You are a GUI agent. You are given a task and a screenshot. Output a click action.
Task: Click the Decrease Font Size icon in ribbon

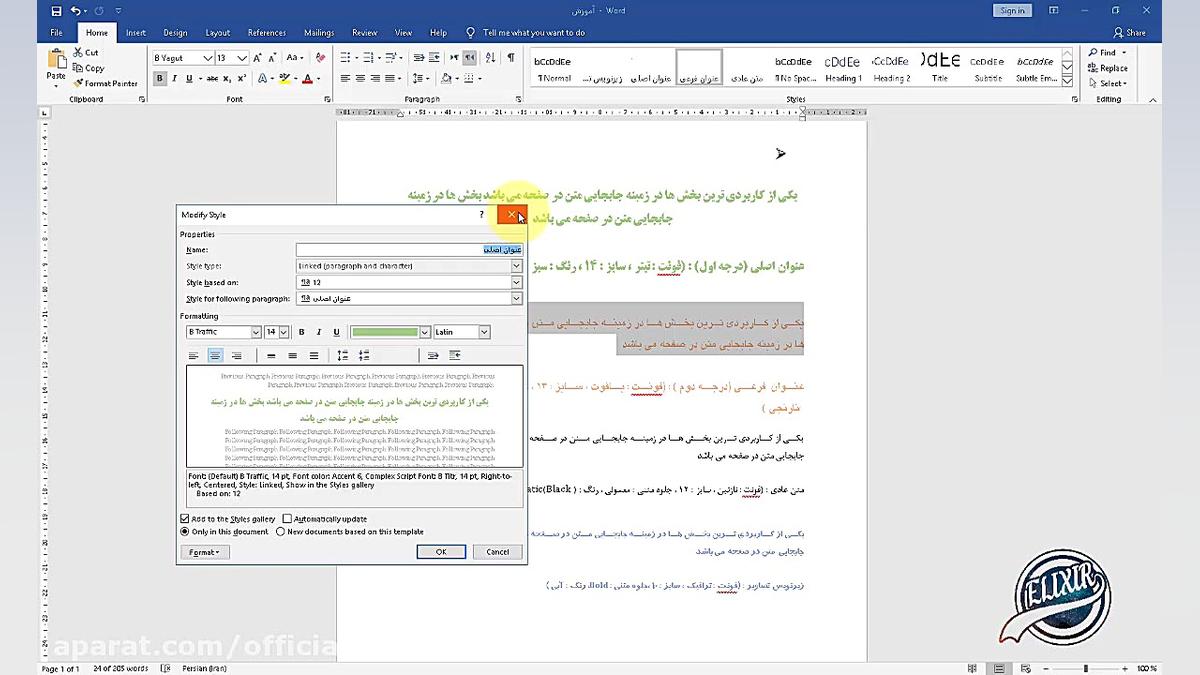point(271,58)
